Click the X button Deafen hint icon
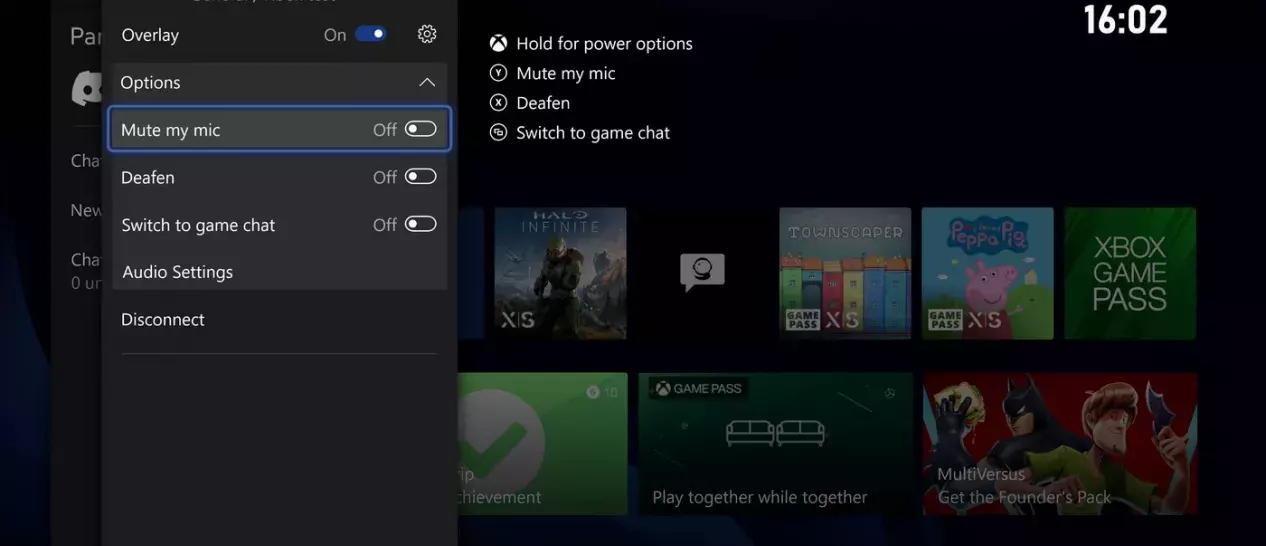Viewport: 1266px width, 546px height. click(x=498, y=102)
